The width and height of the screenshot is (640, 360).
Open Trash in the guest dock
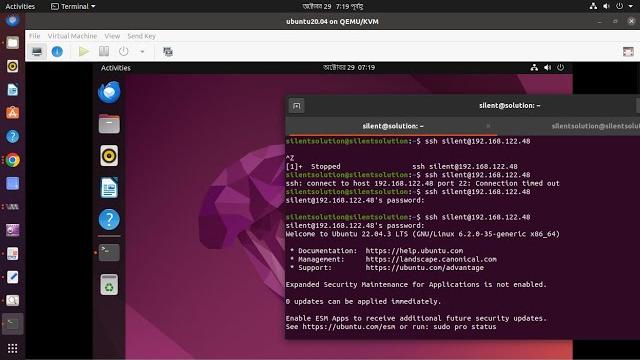[109, 284]
